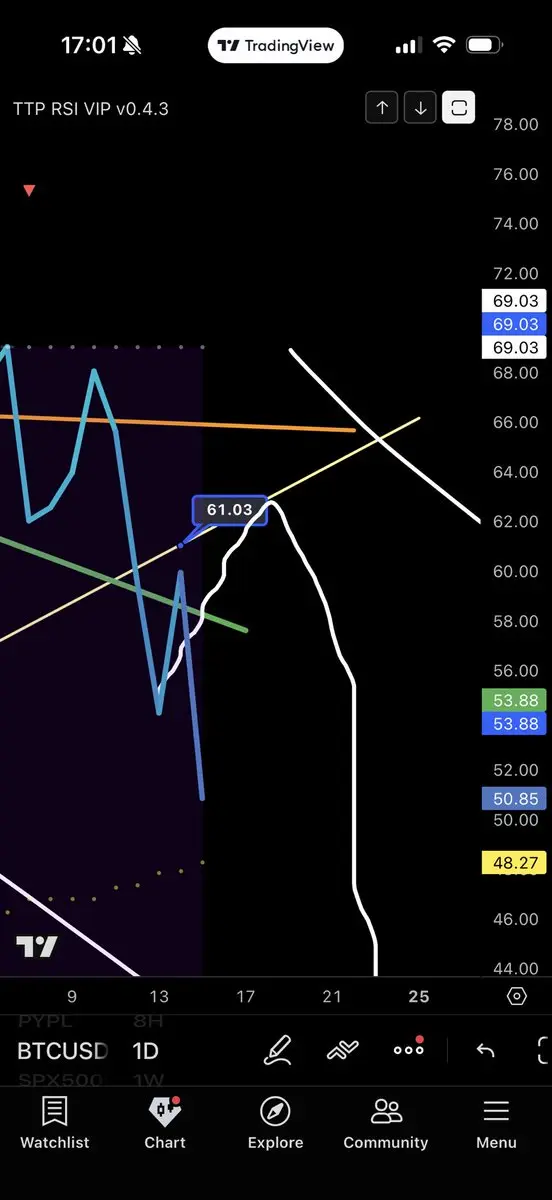Image resolution: width=552 pixels, height=1200 pixels.
Task: Tap the date 25 on time axis
Action: coord(419,996)
